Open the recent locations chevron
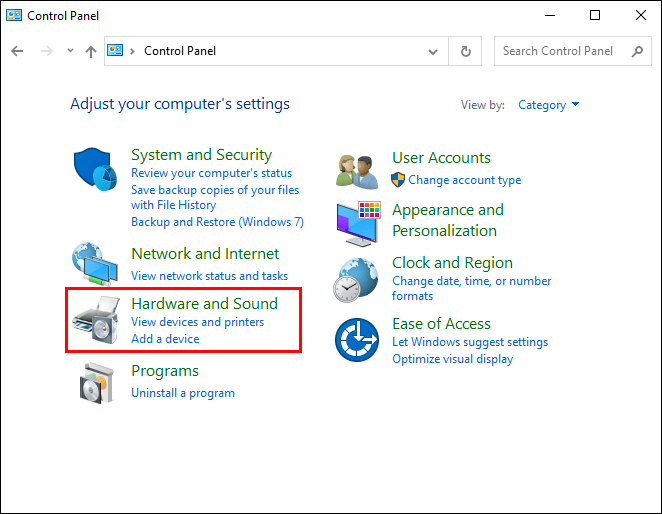The image size is (662, 514). (70, 51)
